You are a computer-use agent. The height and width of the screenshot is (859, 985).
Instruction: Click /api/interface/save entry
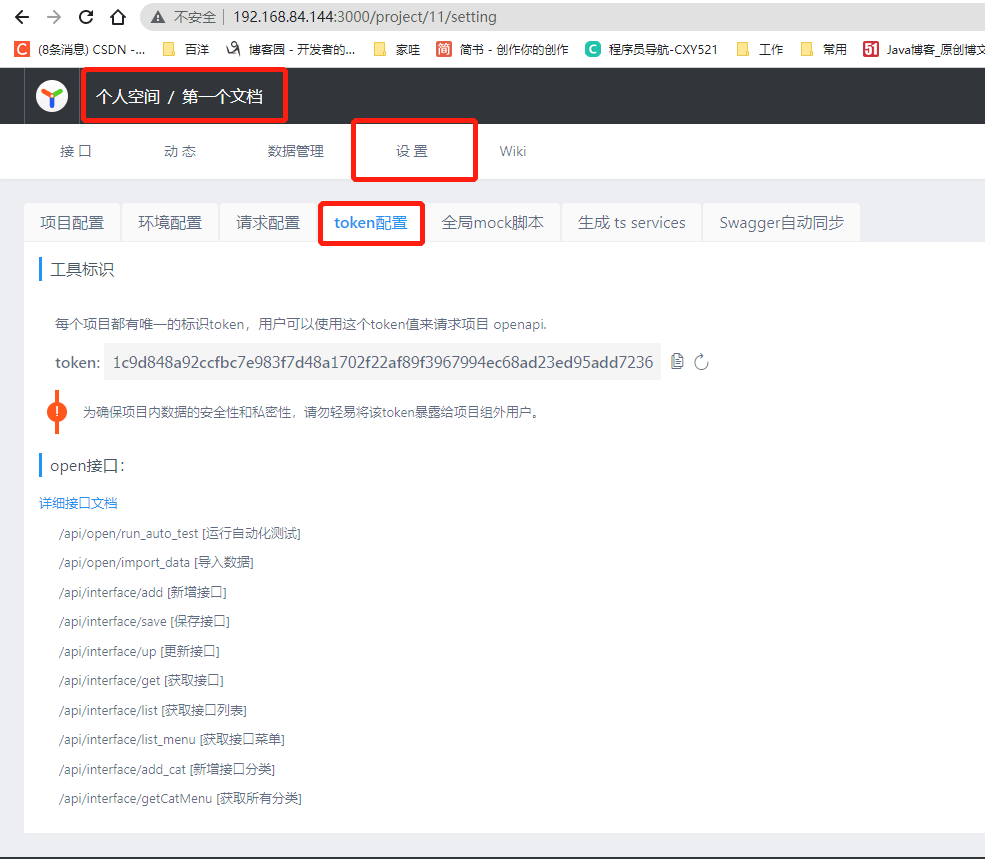(x=144, y=621)
